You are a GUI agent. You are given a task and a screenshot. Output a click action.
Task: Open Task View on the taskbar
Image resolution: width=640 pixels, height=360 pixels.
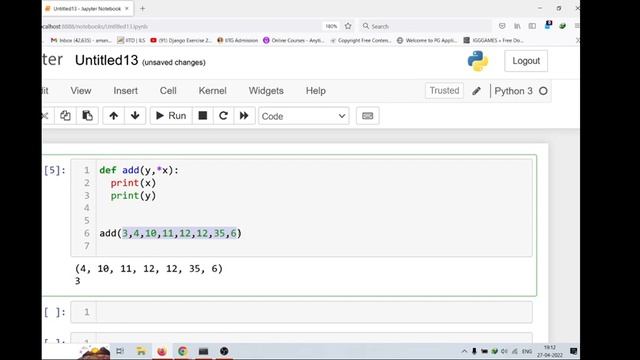(120, 351)
